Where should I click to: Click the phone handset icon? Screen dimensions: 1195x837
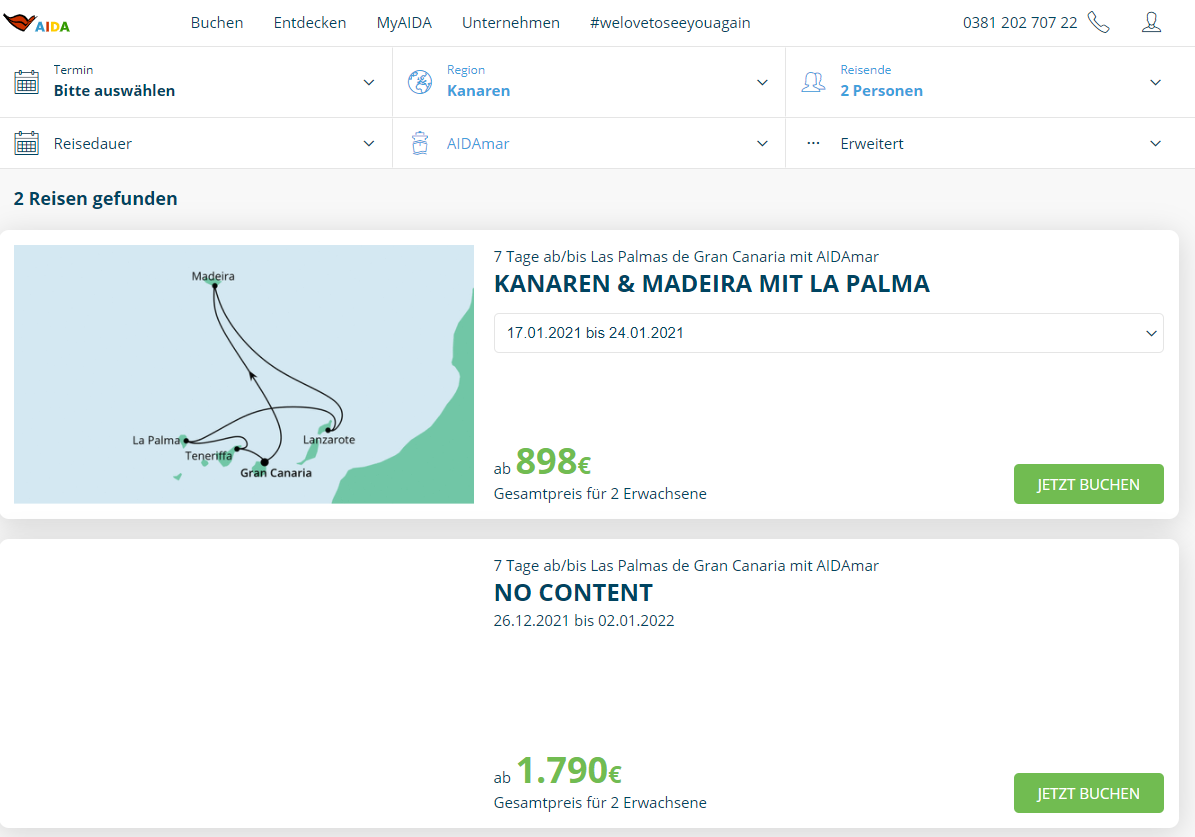tap(1098, 22)
